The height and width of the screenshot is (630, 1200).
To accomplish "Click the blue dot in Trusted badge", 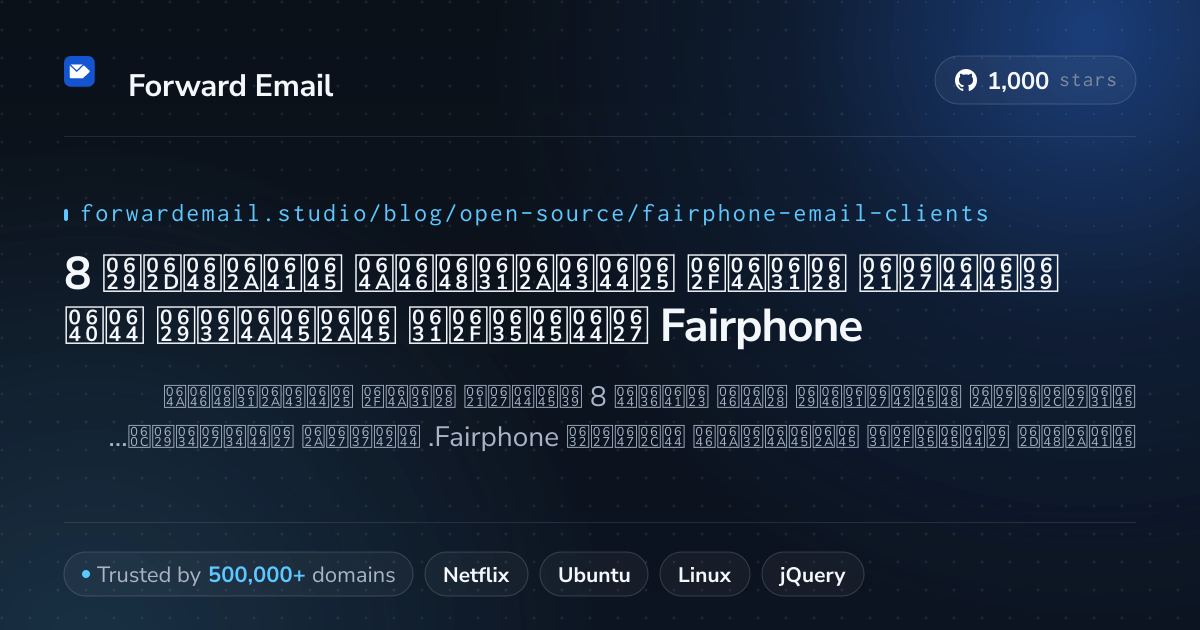I will pyautogui.click(x=86, y=574).
